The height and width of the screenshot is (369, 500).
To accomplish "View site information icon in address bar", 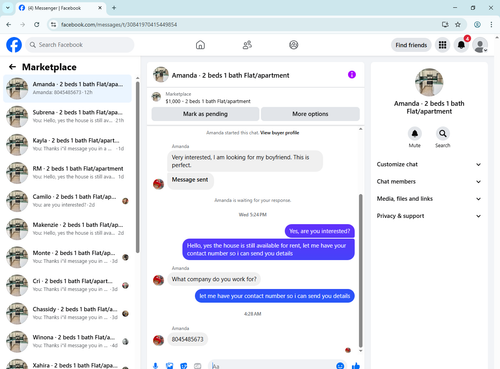I will (x=53, y=24).
